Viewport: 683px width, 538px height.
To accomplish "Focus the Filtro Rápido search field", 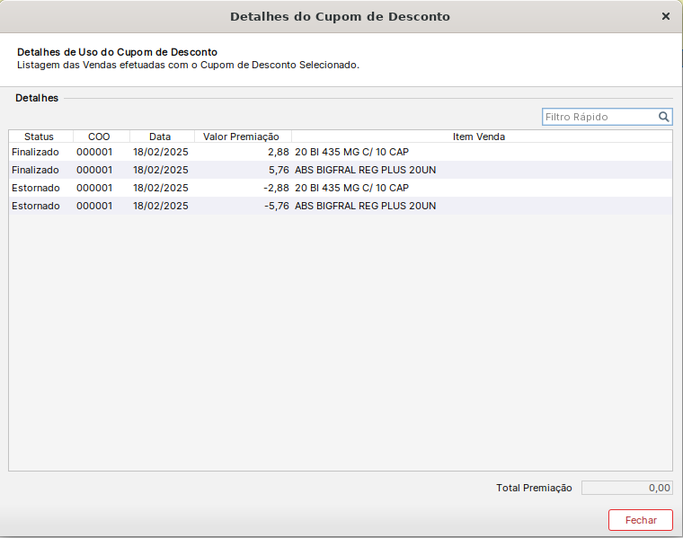I will click(x=599, y=117).
